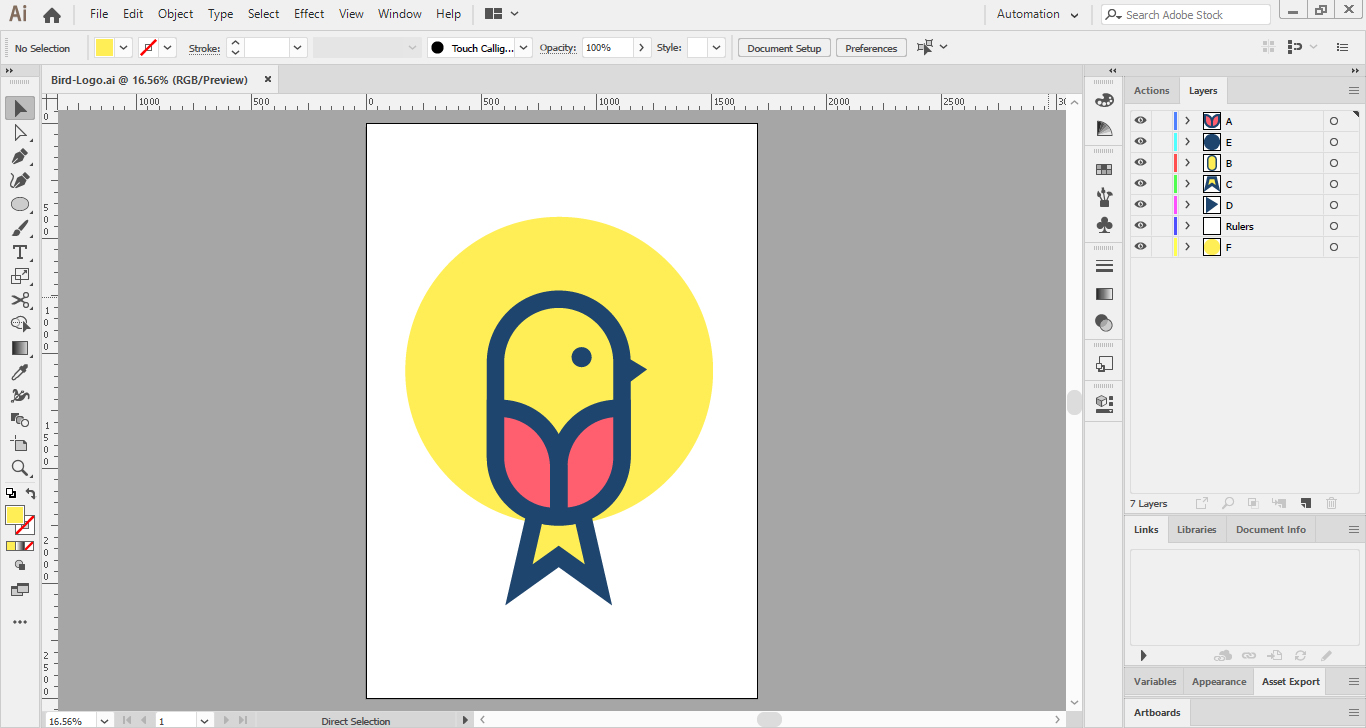
Task: Open the Object menu
Action: coord(175,14)
